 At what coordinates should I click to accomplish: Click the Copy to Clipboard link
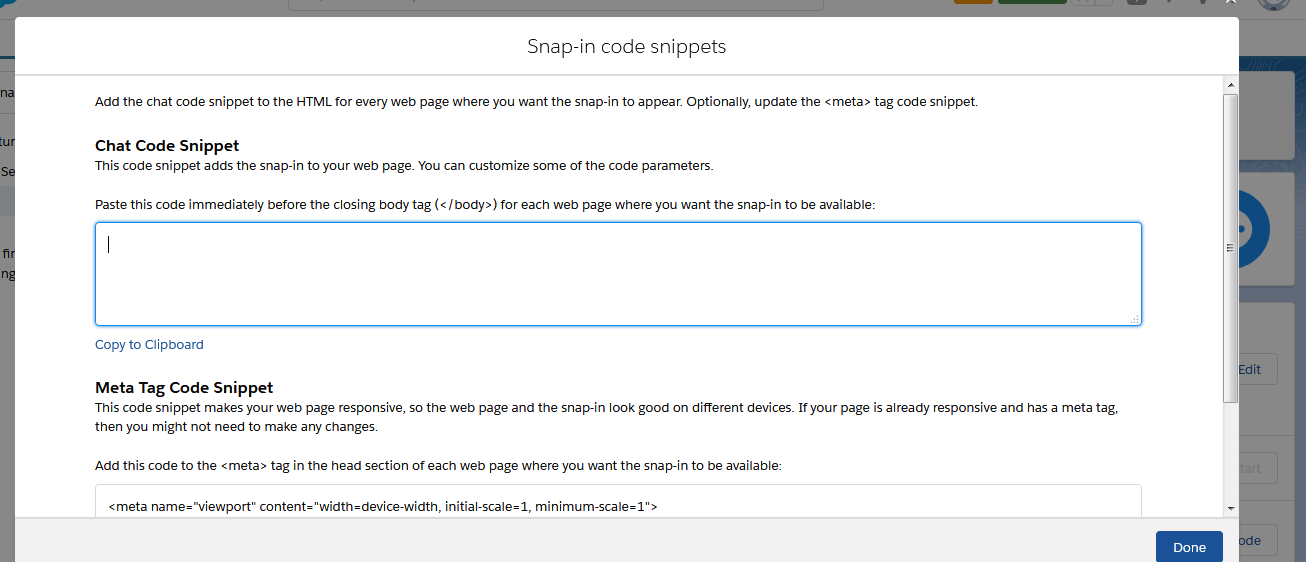149,345
